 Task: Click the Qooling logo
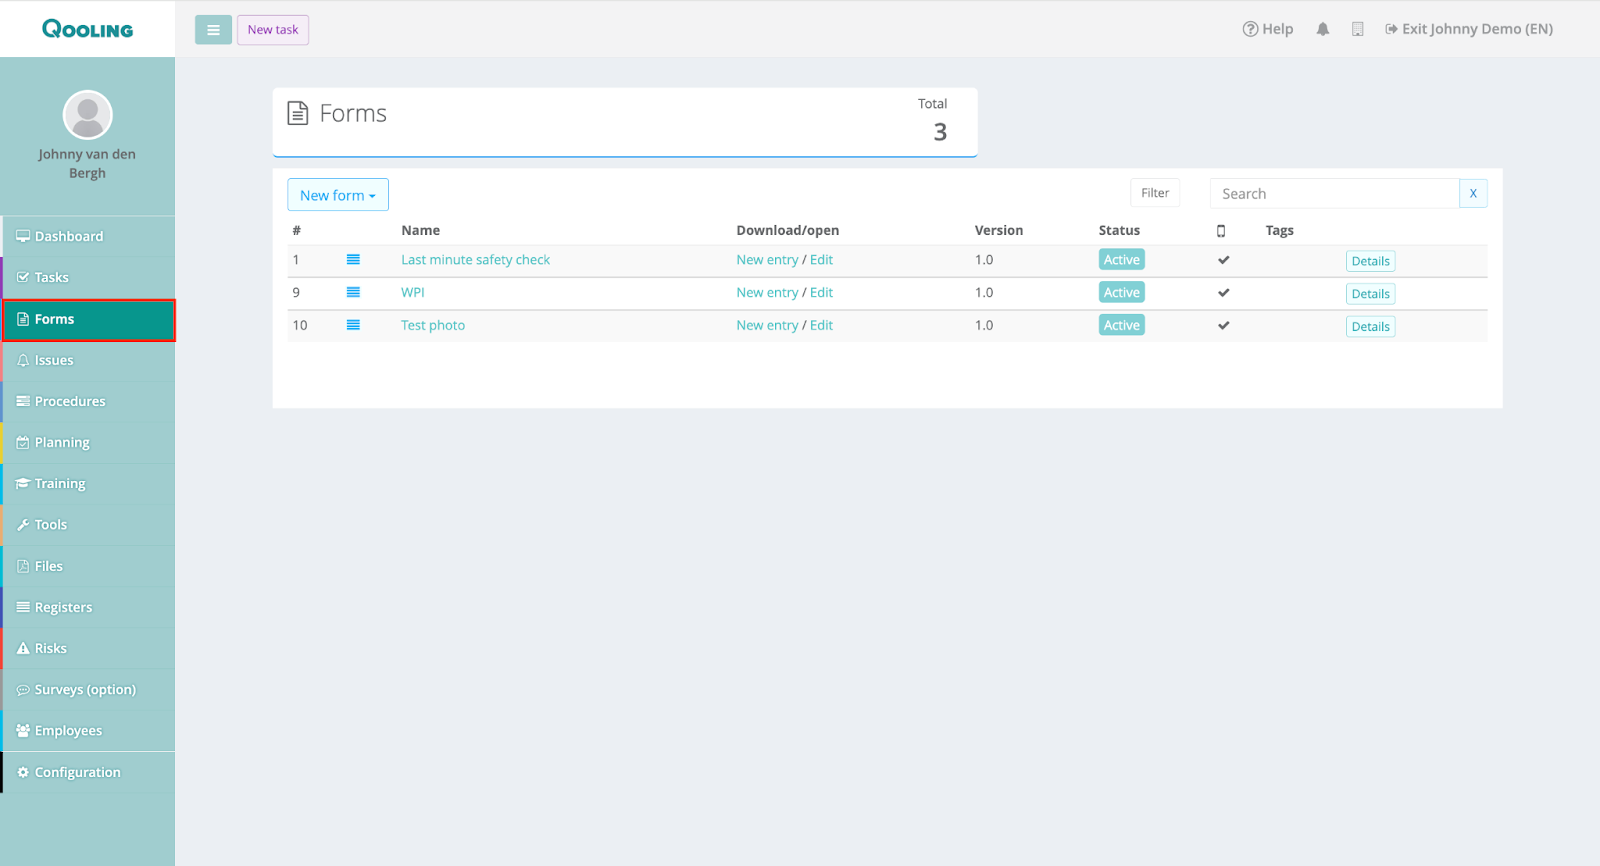tap(87, 29)
